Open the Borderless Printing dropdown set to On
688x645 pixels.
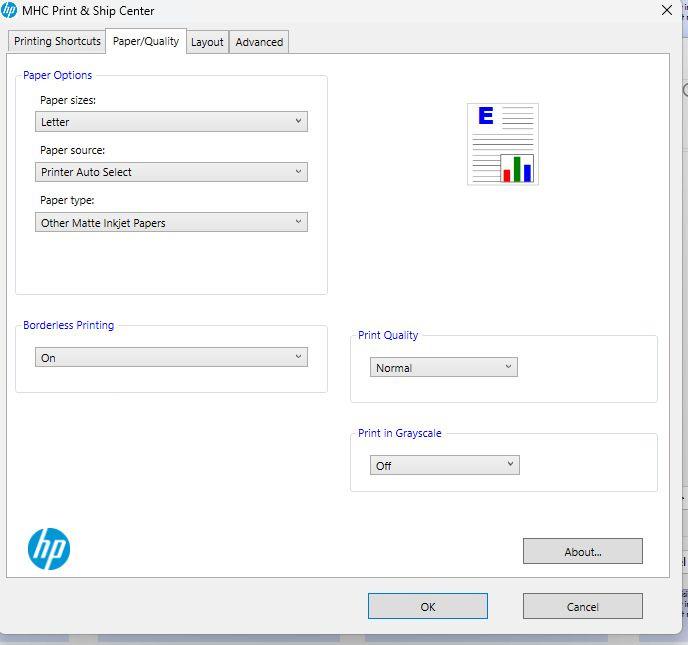171,358
